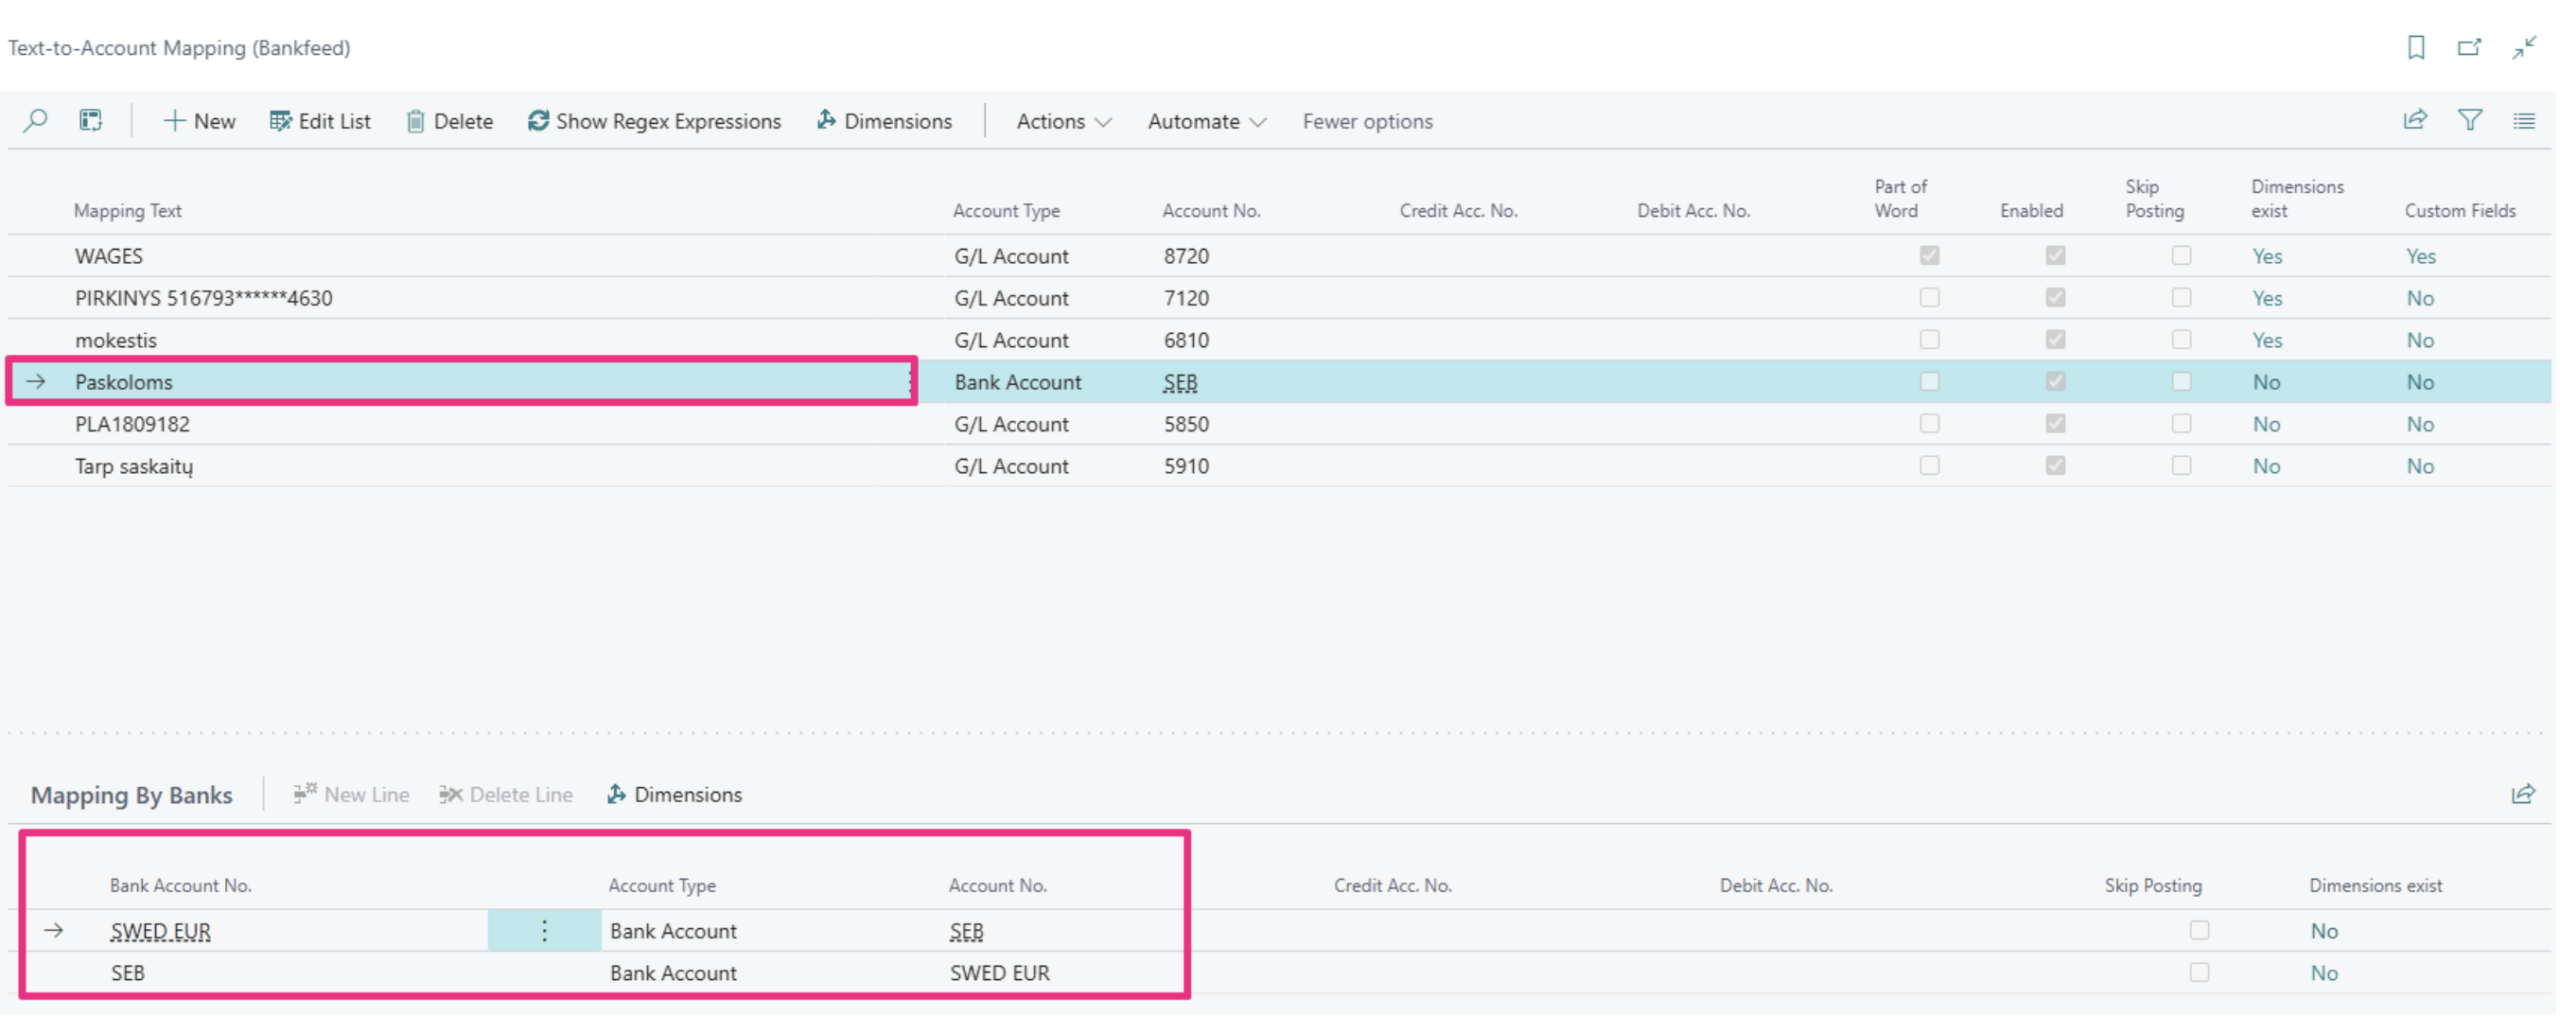Click account number 5910

point(1186,466)
